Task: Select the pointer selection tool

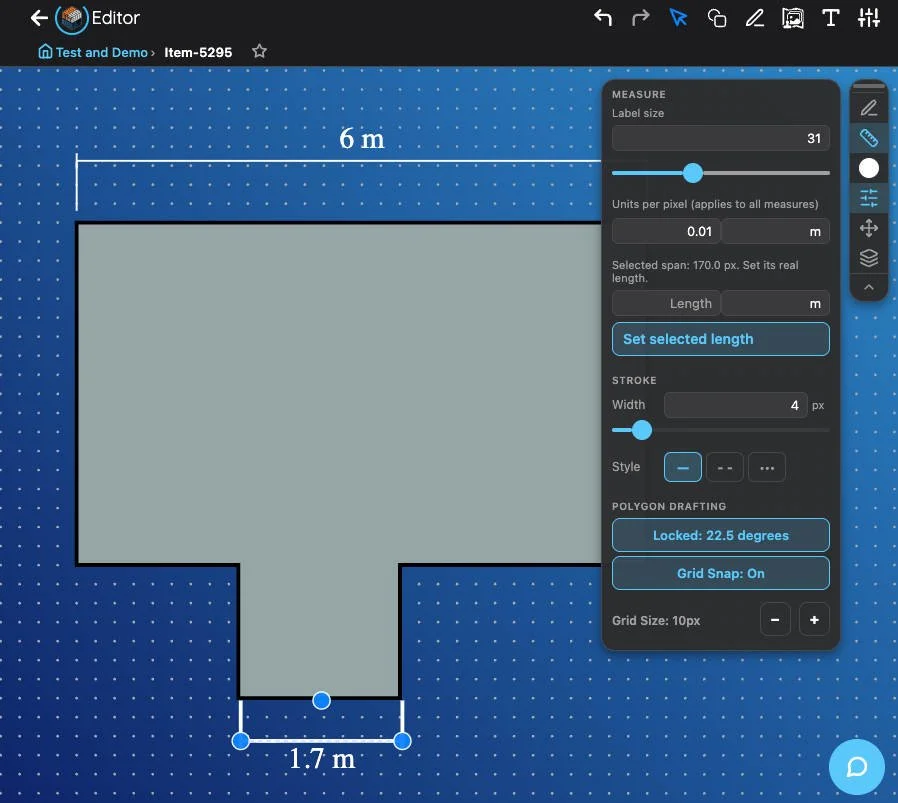Action: (678, 18)
